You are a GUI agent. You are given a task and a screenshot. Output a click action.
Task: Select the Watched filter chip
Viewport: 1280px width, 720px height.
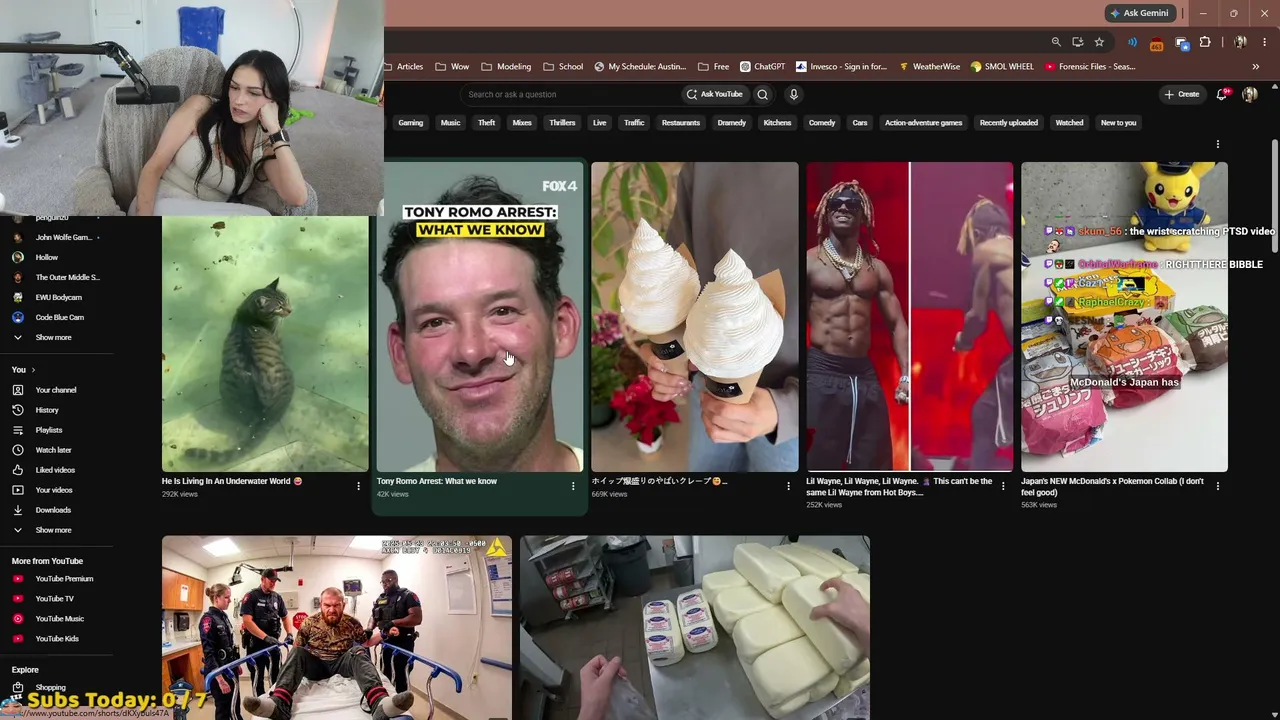click(1069, 123)
